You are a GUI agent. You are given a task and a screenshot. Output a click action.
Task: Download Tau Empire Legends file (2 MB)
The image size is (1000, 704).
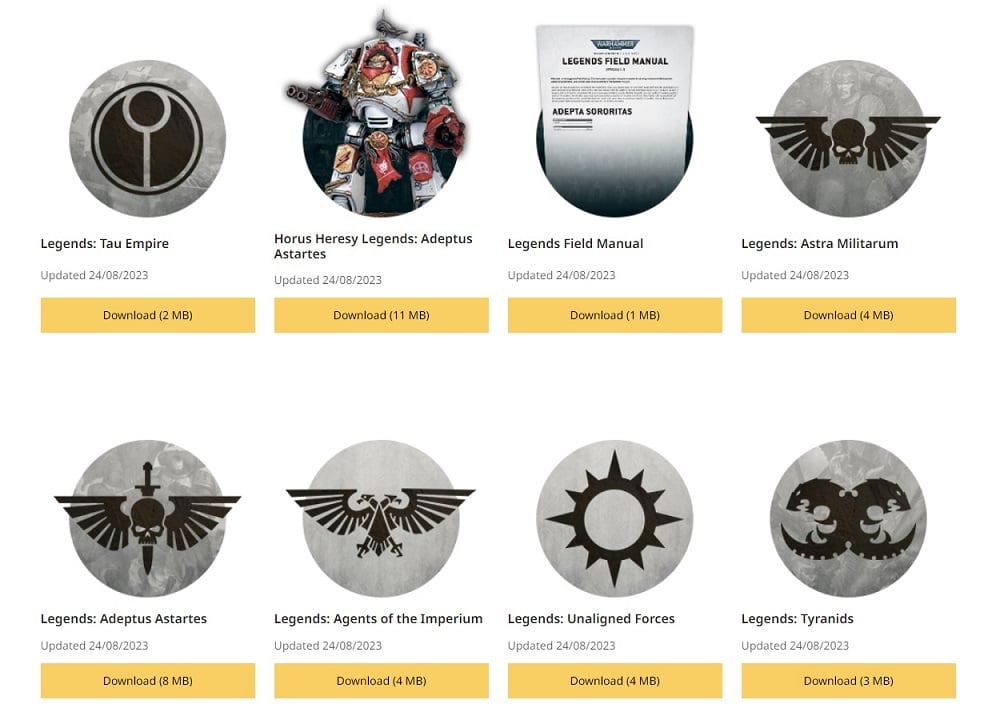tap(148, 315)
